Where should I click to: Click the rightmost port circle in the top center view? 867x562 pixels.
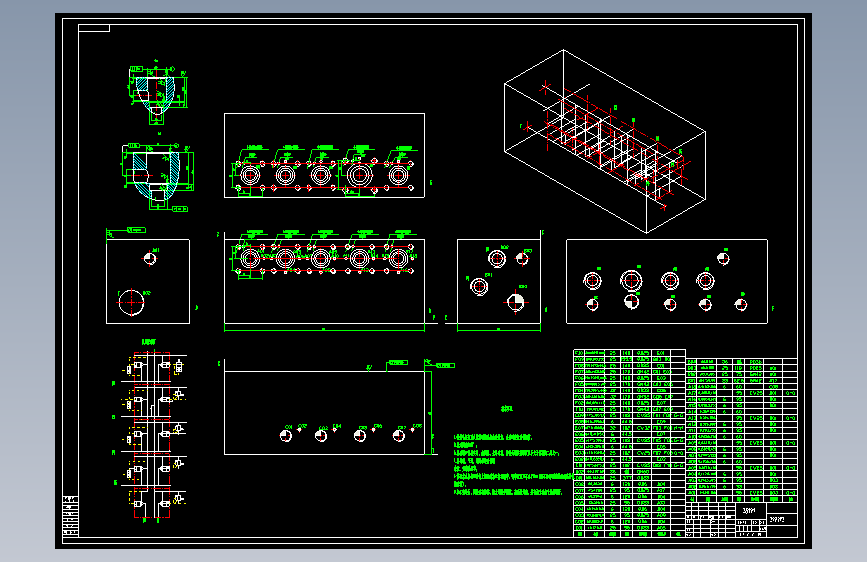(x=398, y=175)
